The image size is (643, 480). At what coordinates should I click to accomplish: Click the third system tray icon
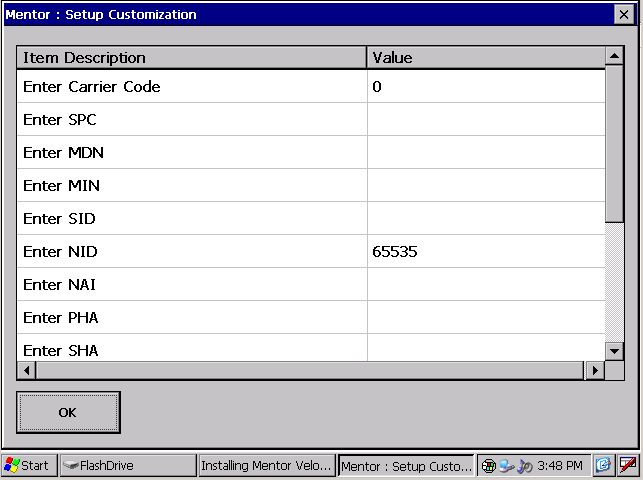tap(525, 466)
